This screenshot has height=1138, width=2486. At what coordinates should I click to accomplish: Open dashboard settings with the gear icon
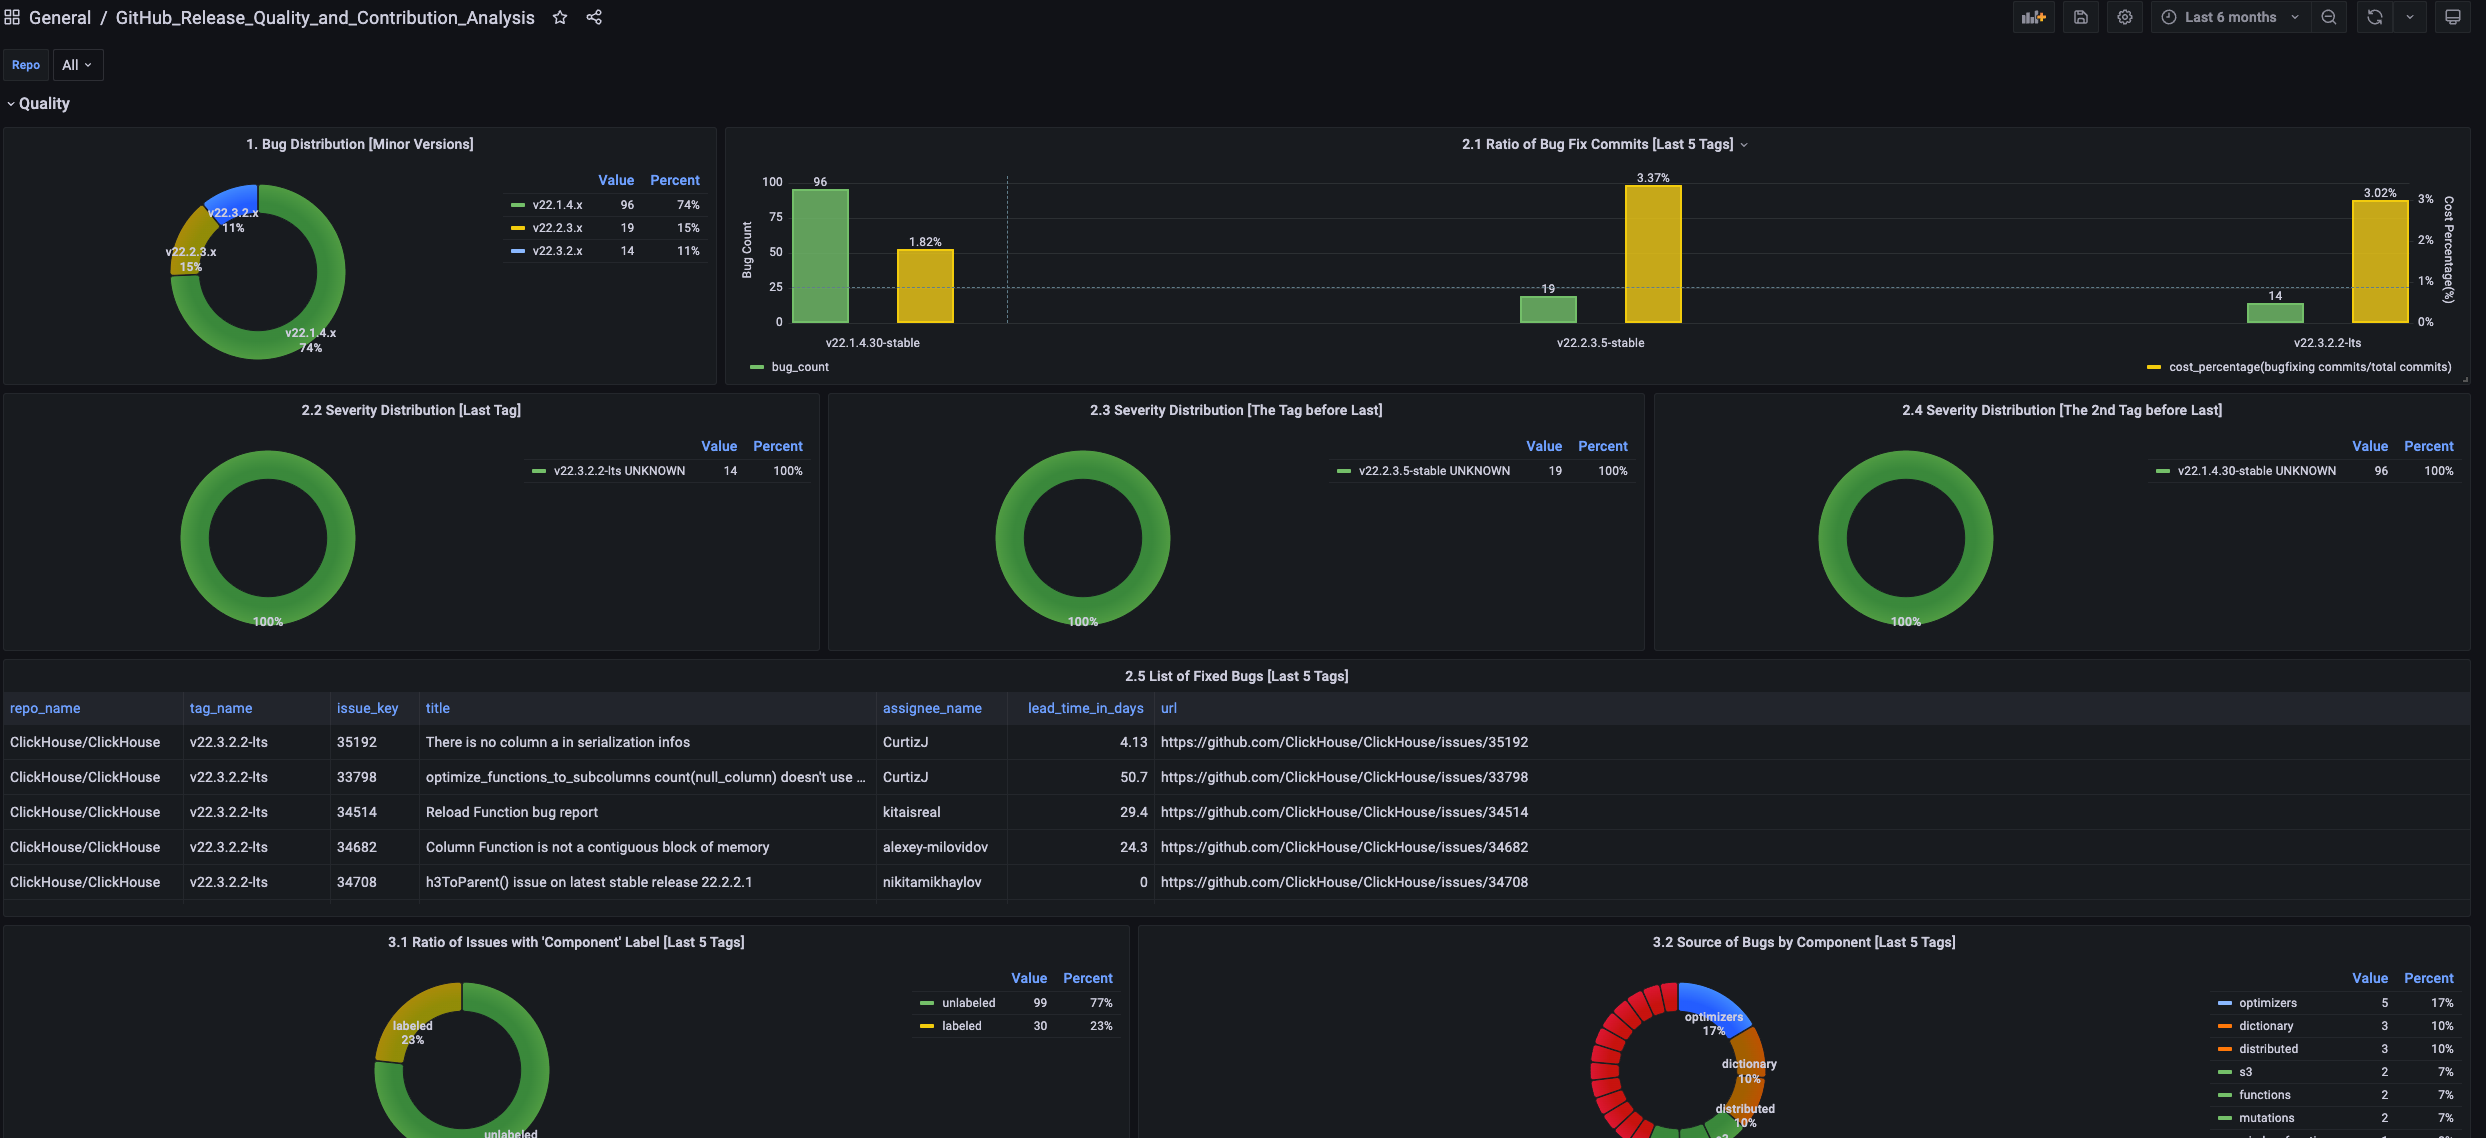click(2124, 17)
